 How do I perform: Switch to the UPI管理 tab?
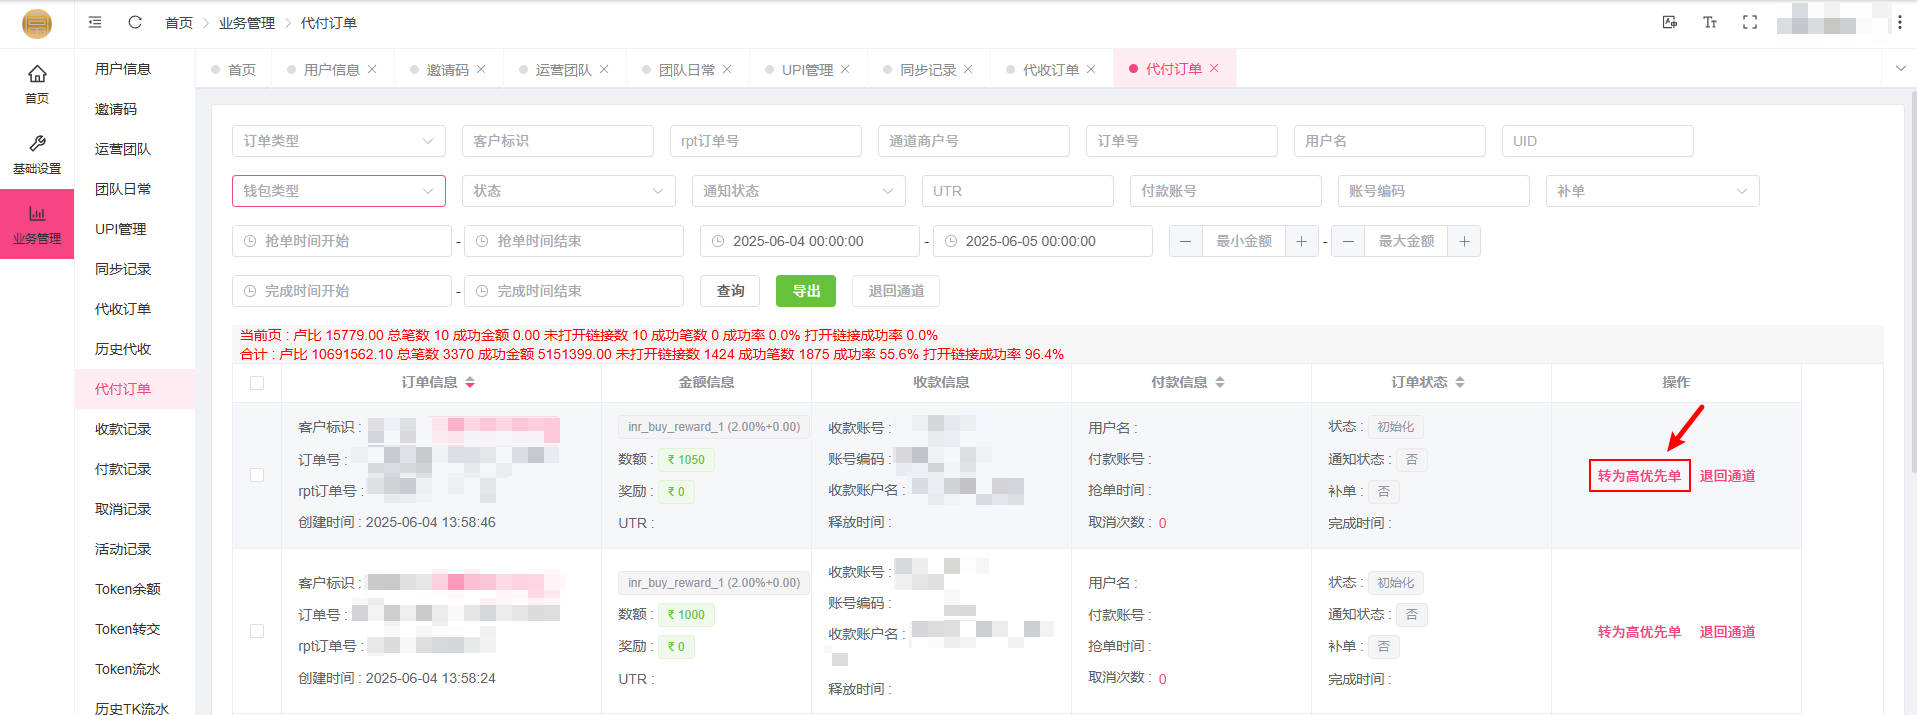click(x=806, y=69)
